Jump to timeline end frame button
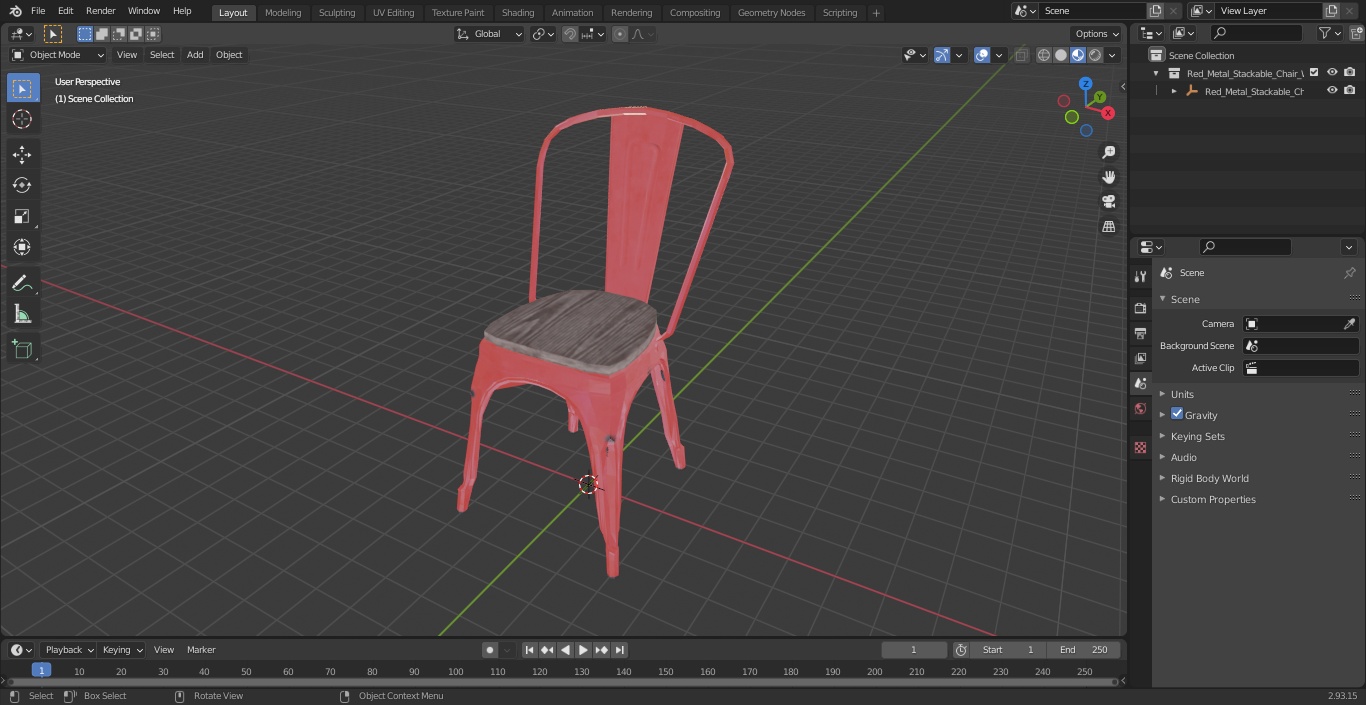Screen dimensions: 1366x705 click(x=620, y=650)
